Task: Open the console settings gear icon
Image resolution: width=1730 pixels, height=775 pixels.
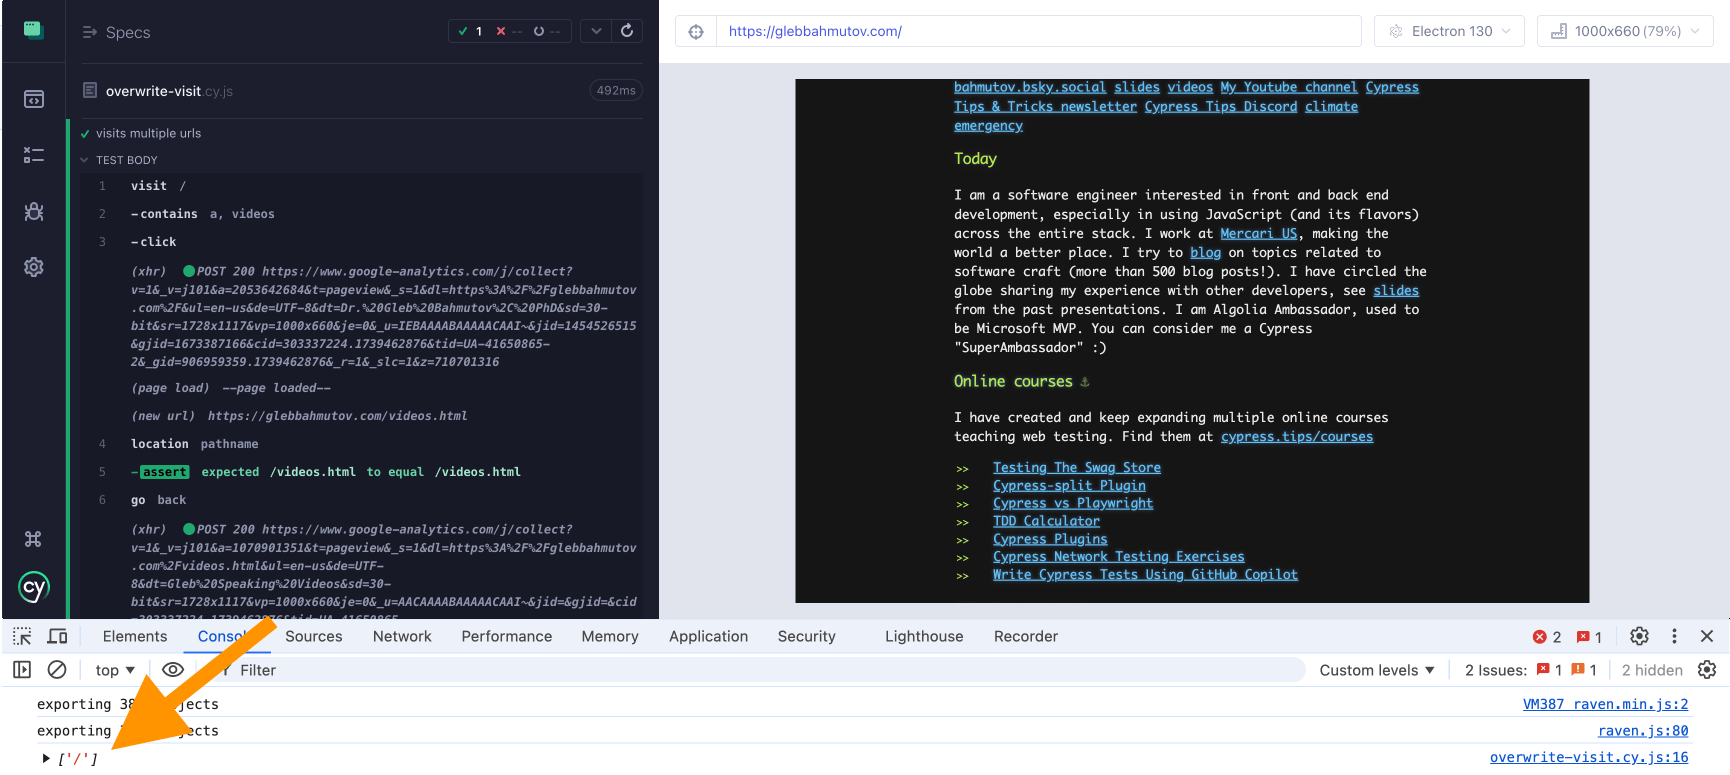Action: (1707, 670)
